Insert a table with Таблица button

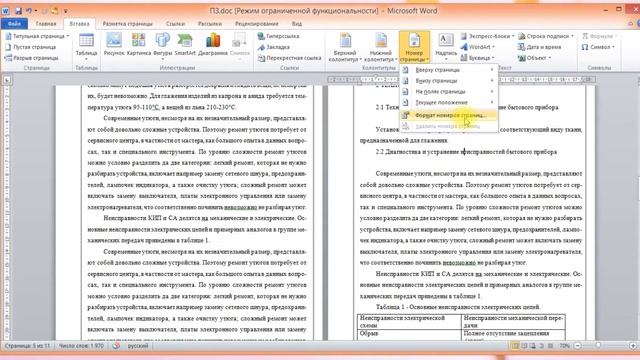click(x=86, y=47)
